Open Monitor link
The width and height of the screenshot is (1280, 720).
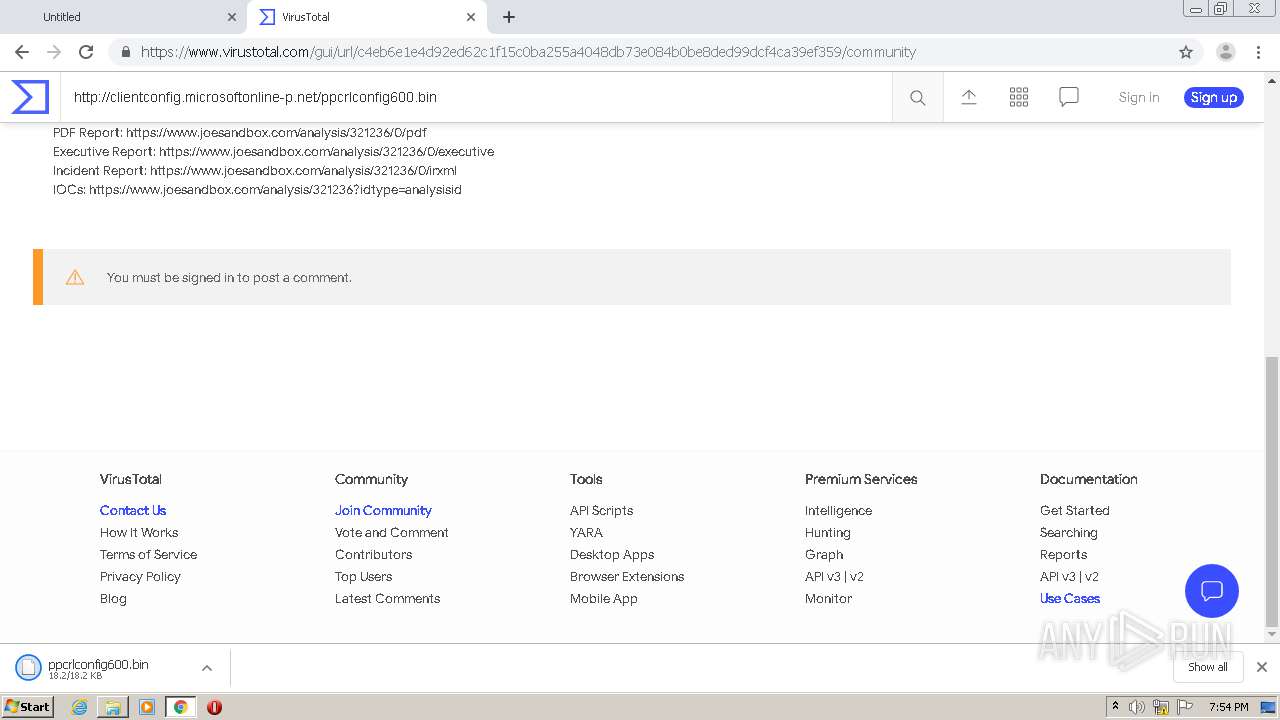coord(828,598)
